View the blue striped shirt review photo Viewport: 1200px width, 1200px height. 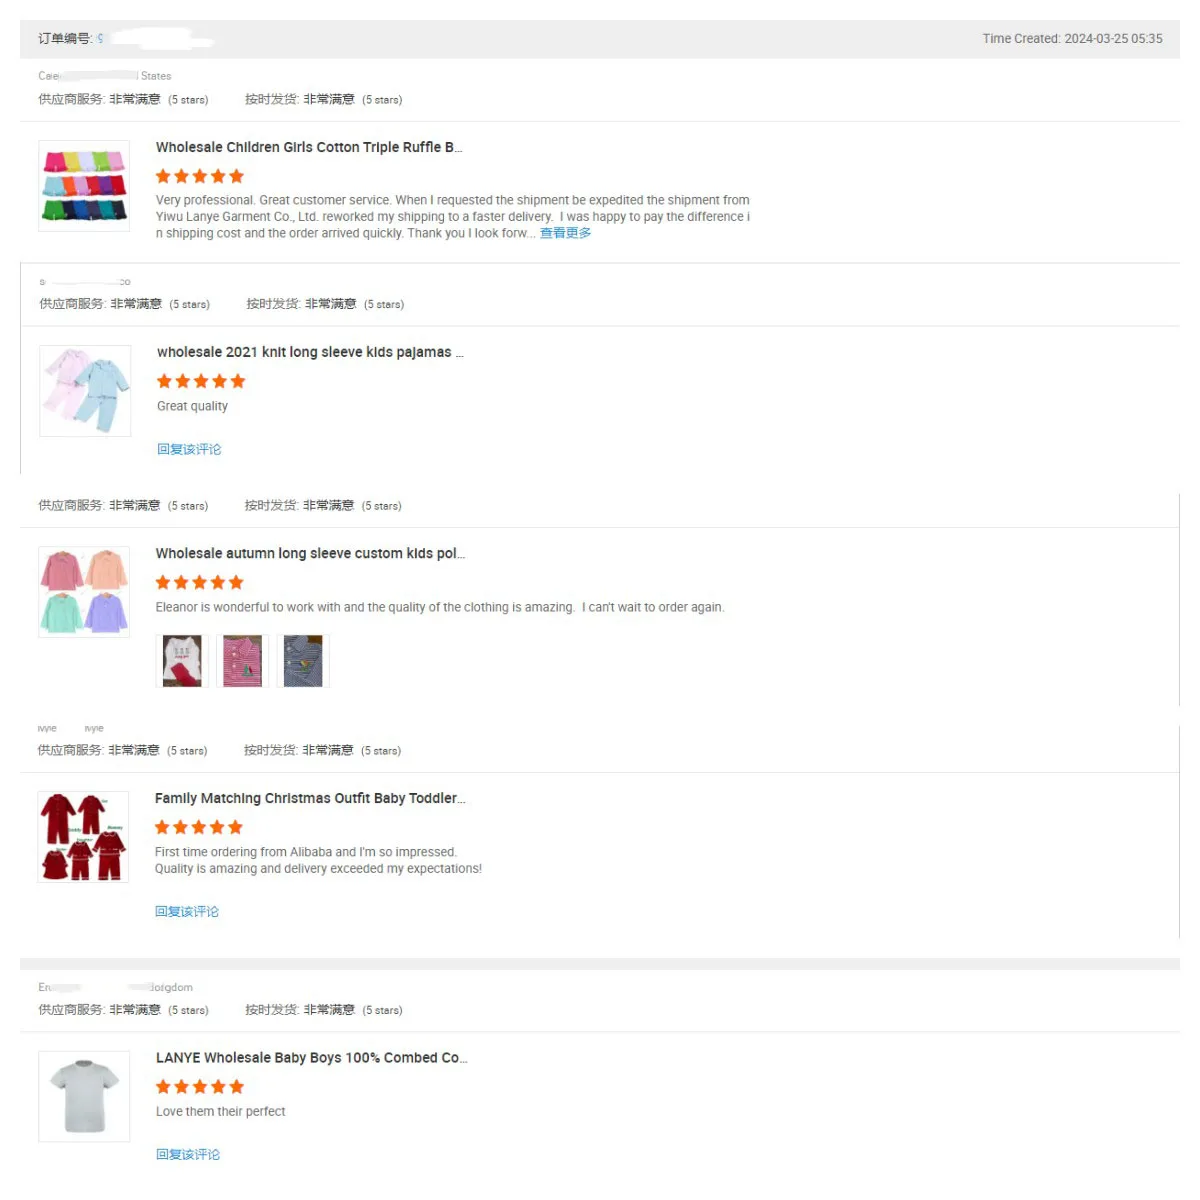303,661
